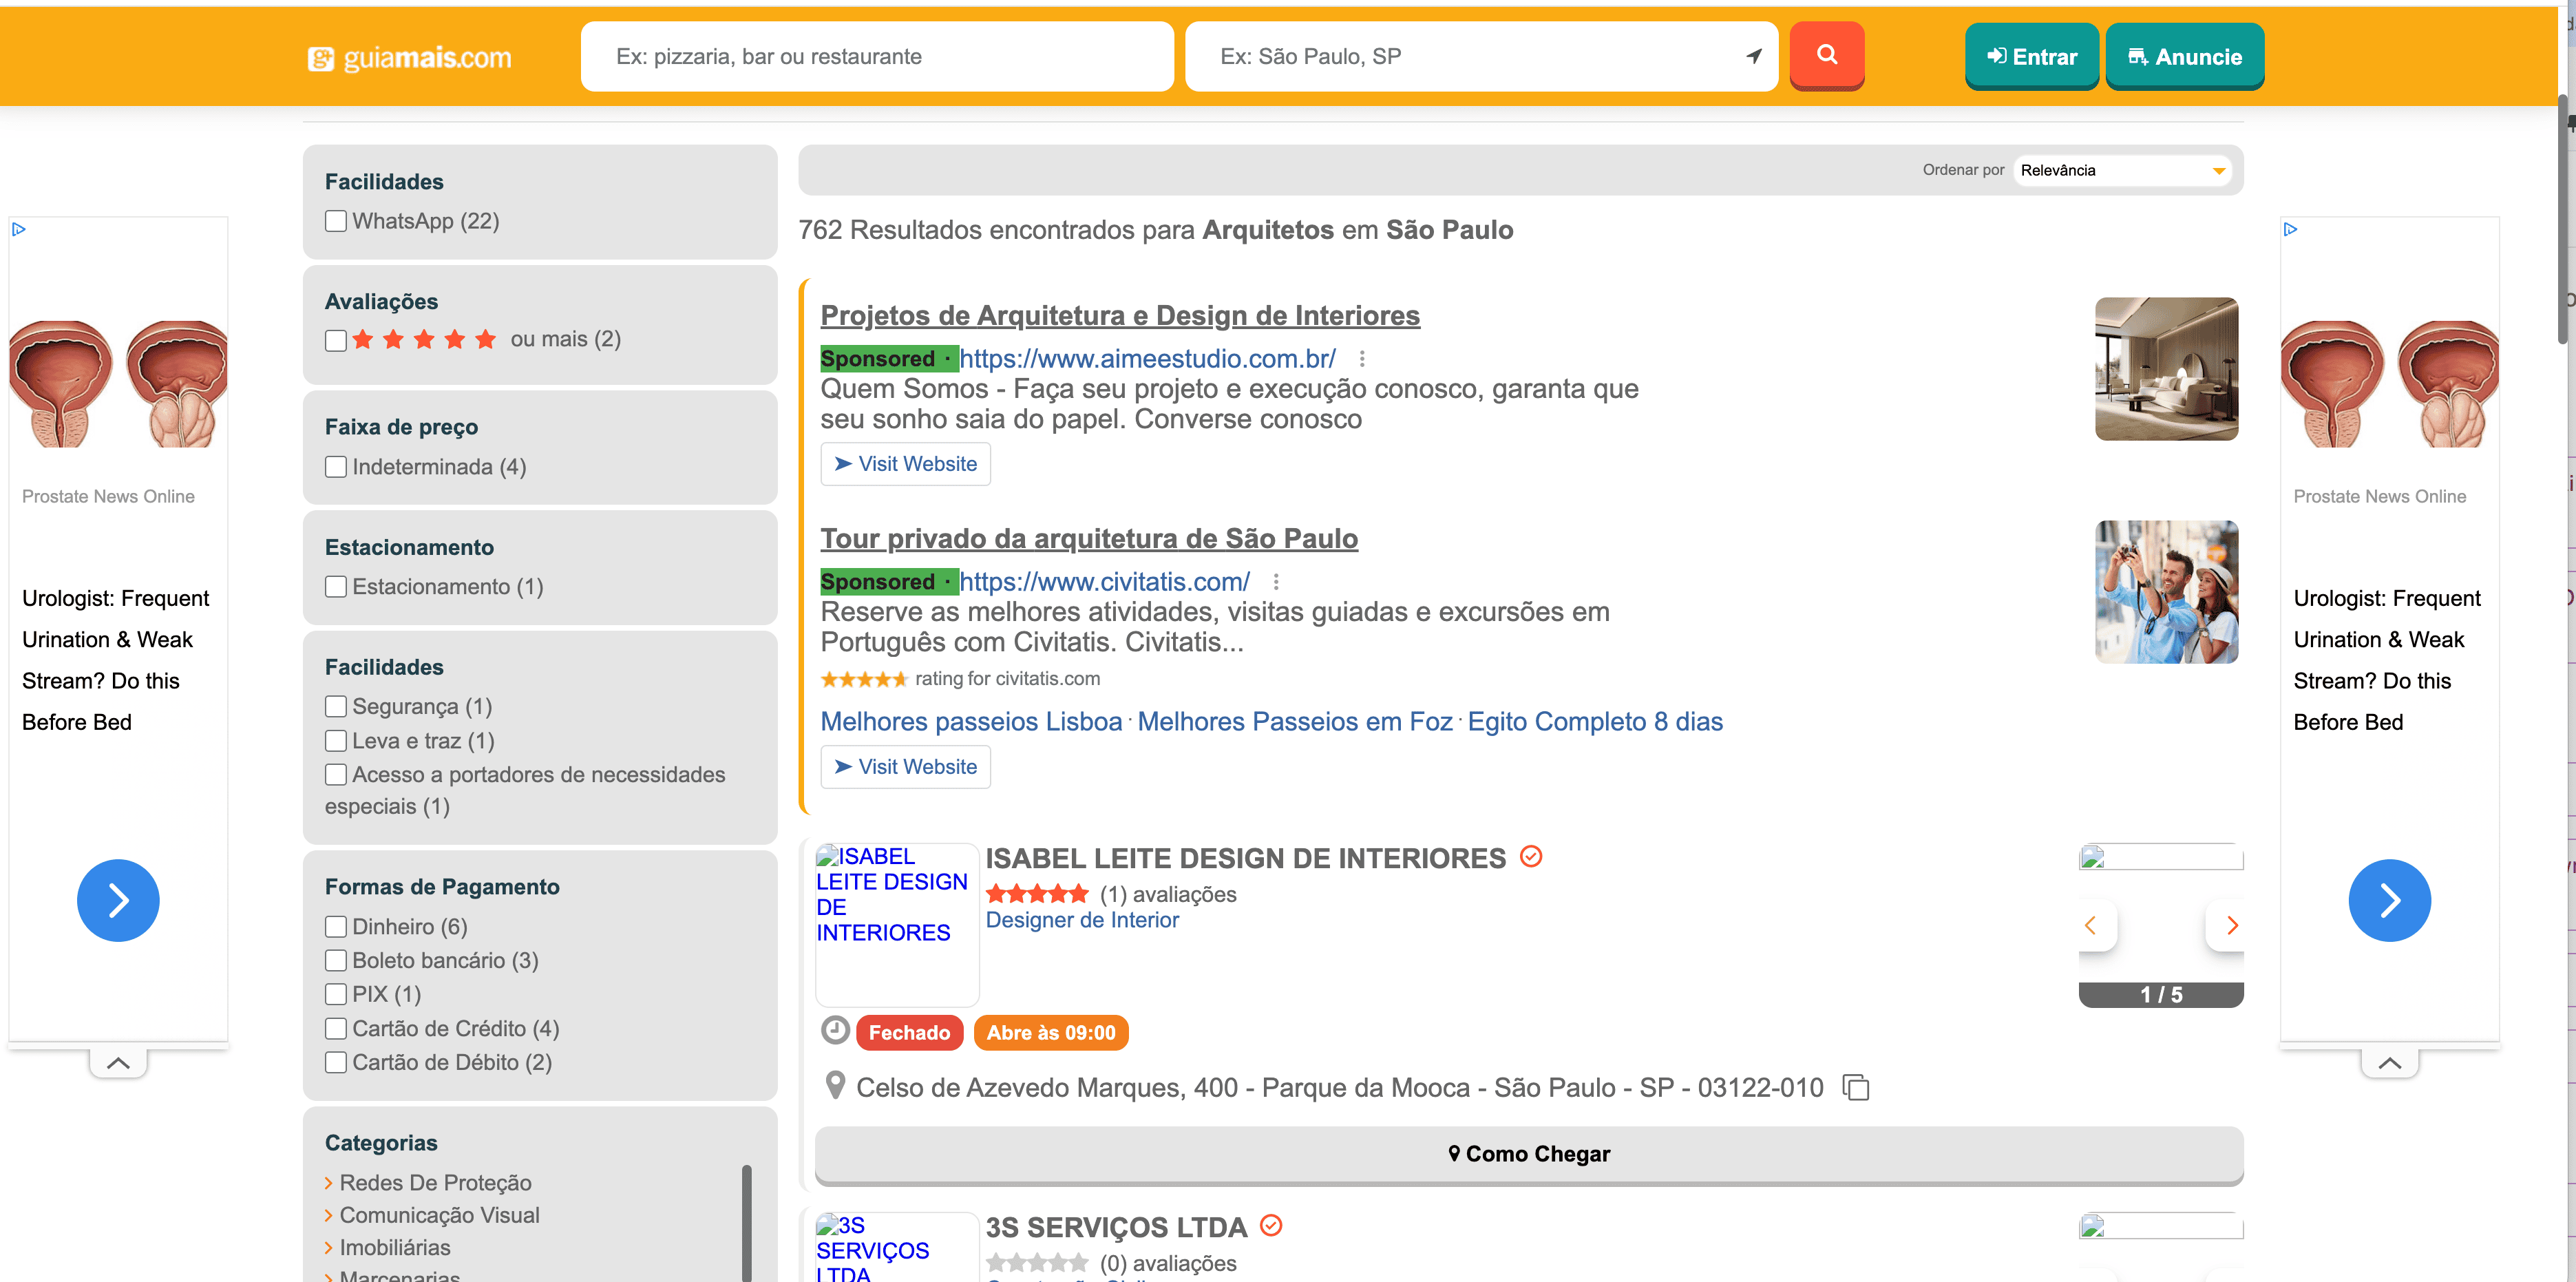Check the Estacionamento filter
Viewport: 2576px width, 1282px height.
click(x=336, y=587)
